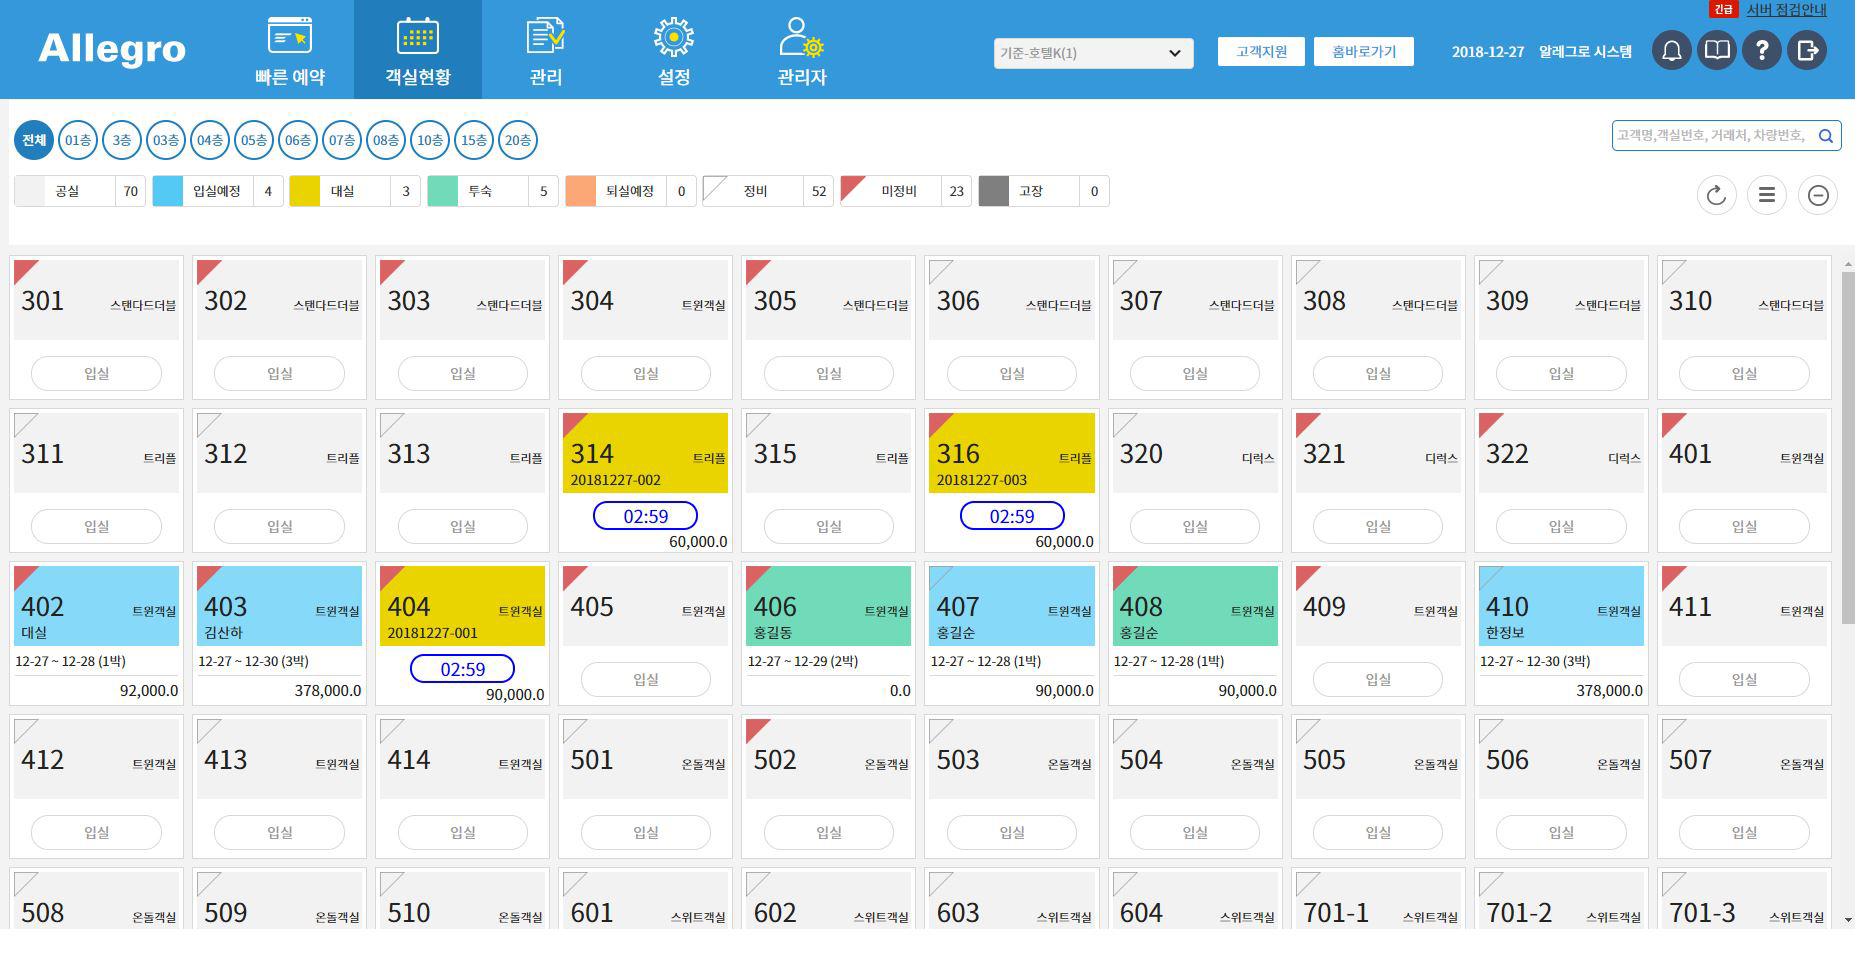The image size is (1855, 978).
Task: Click the 고객지원 button
Action: 1261,51
